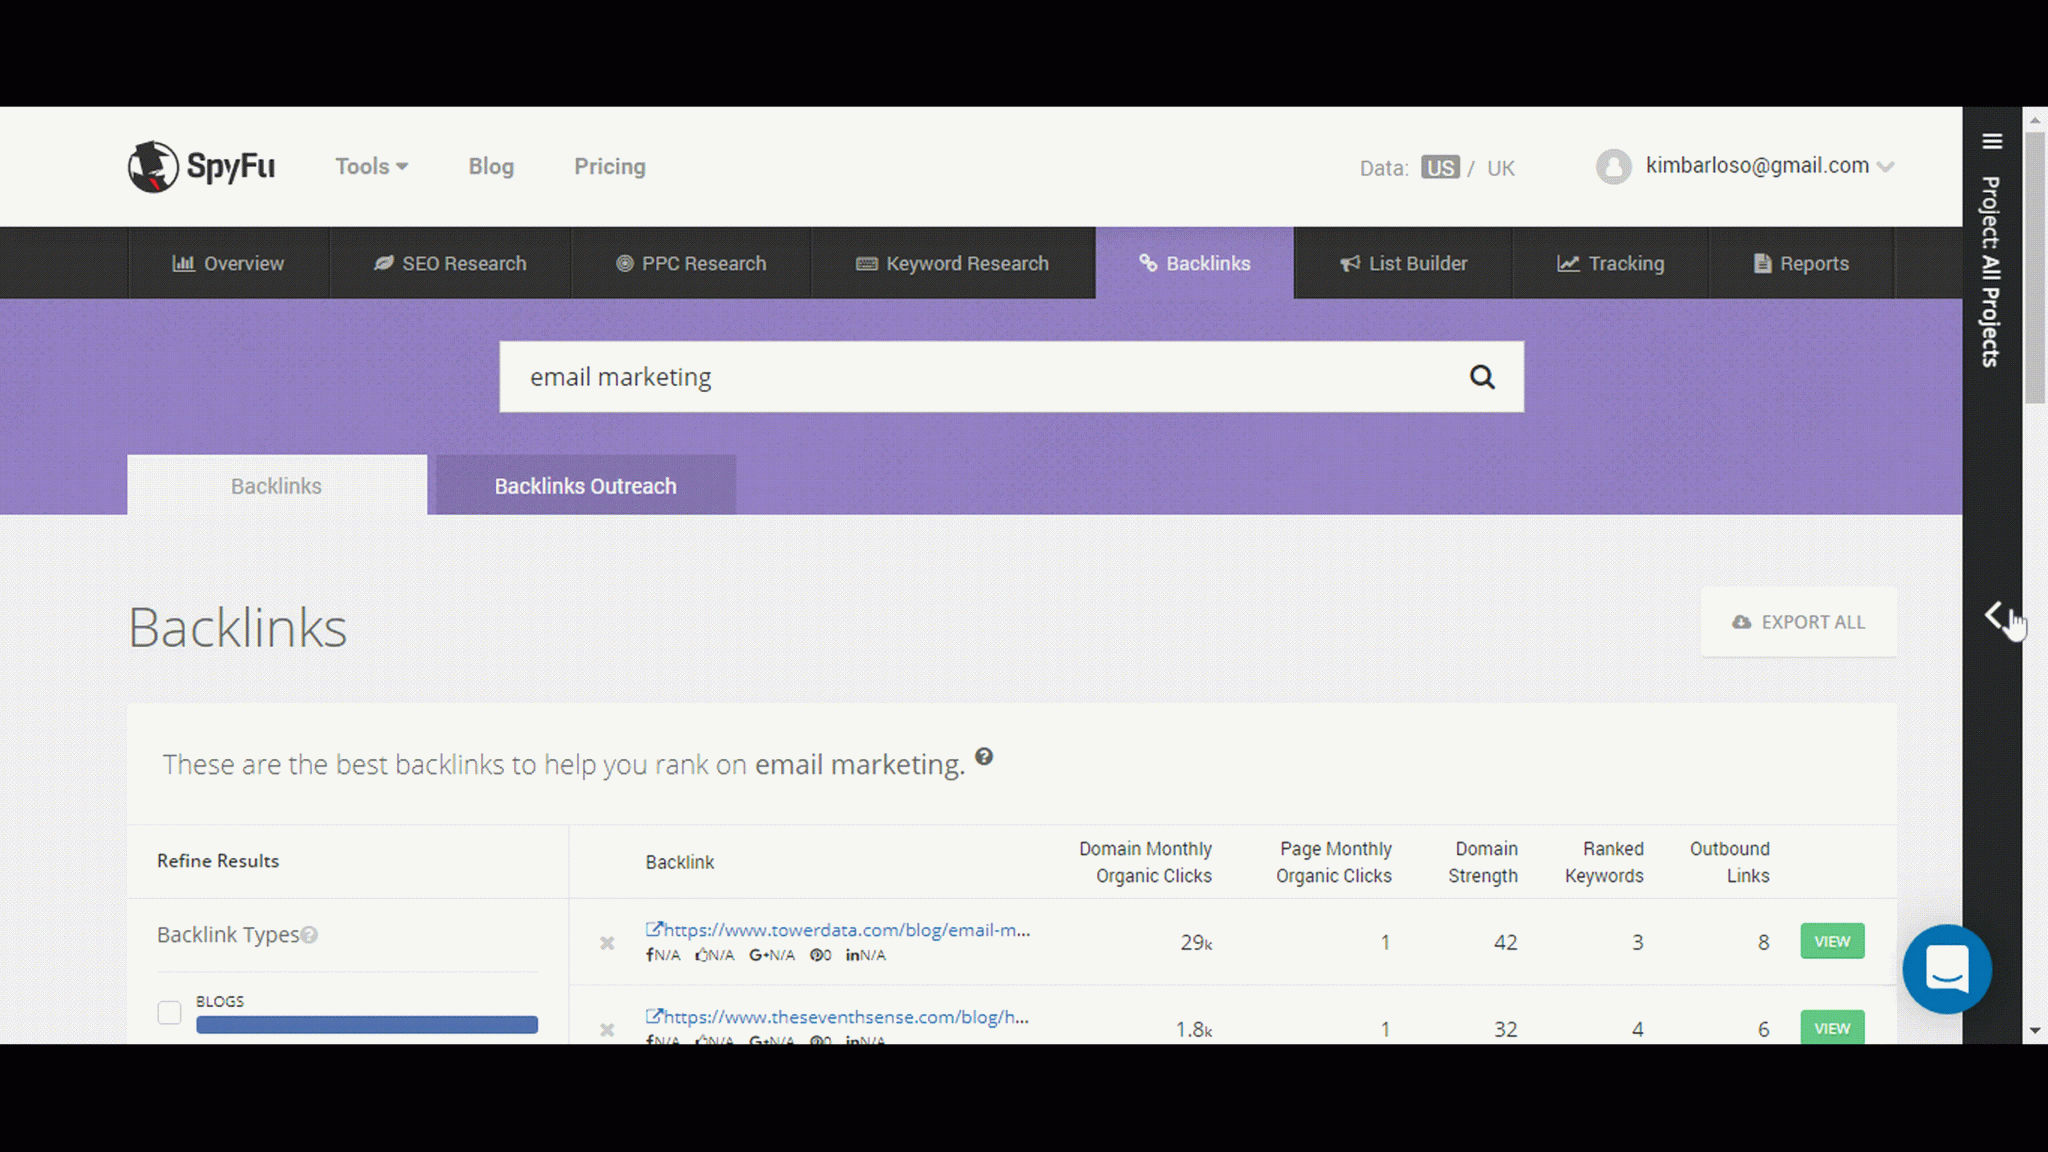The height and width of the screenshot is (1152, 2048).
Task: Open the PPC Research tab
Action: pos(691,263)
